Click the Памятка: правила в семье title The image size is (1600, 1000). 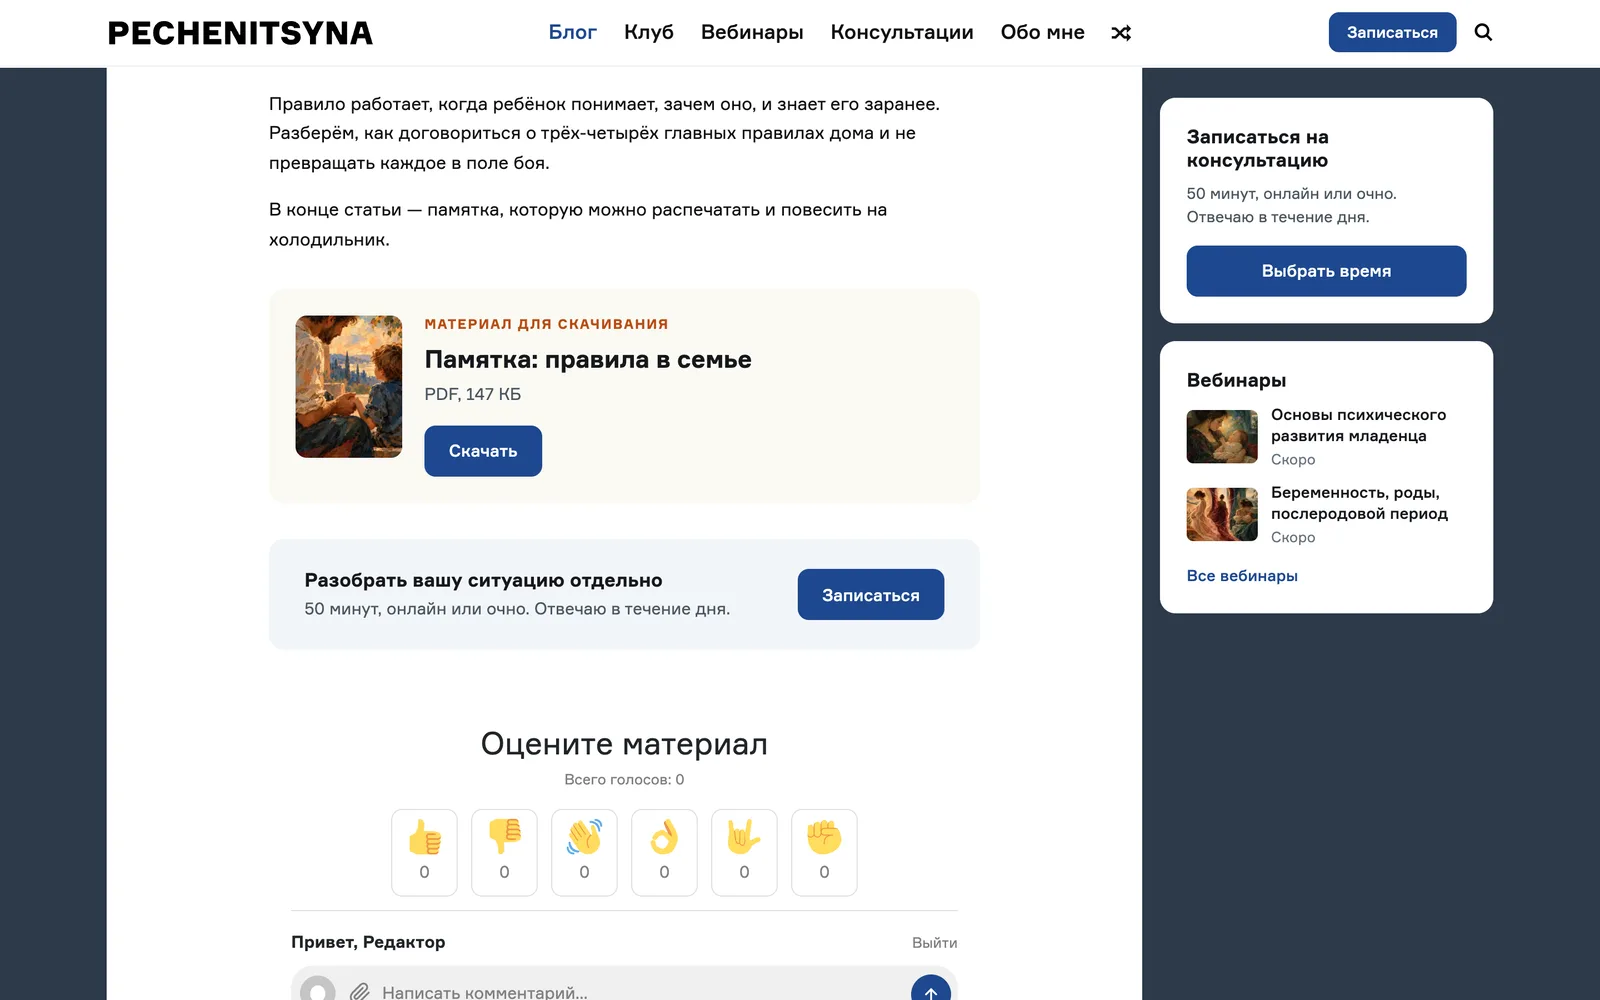click(588, 360)
